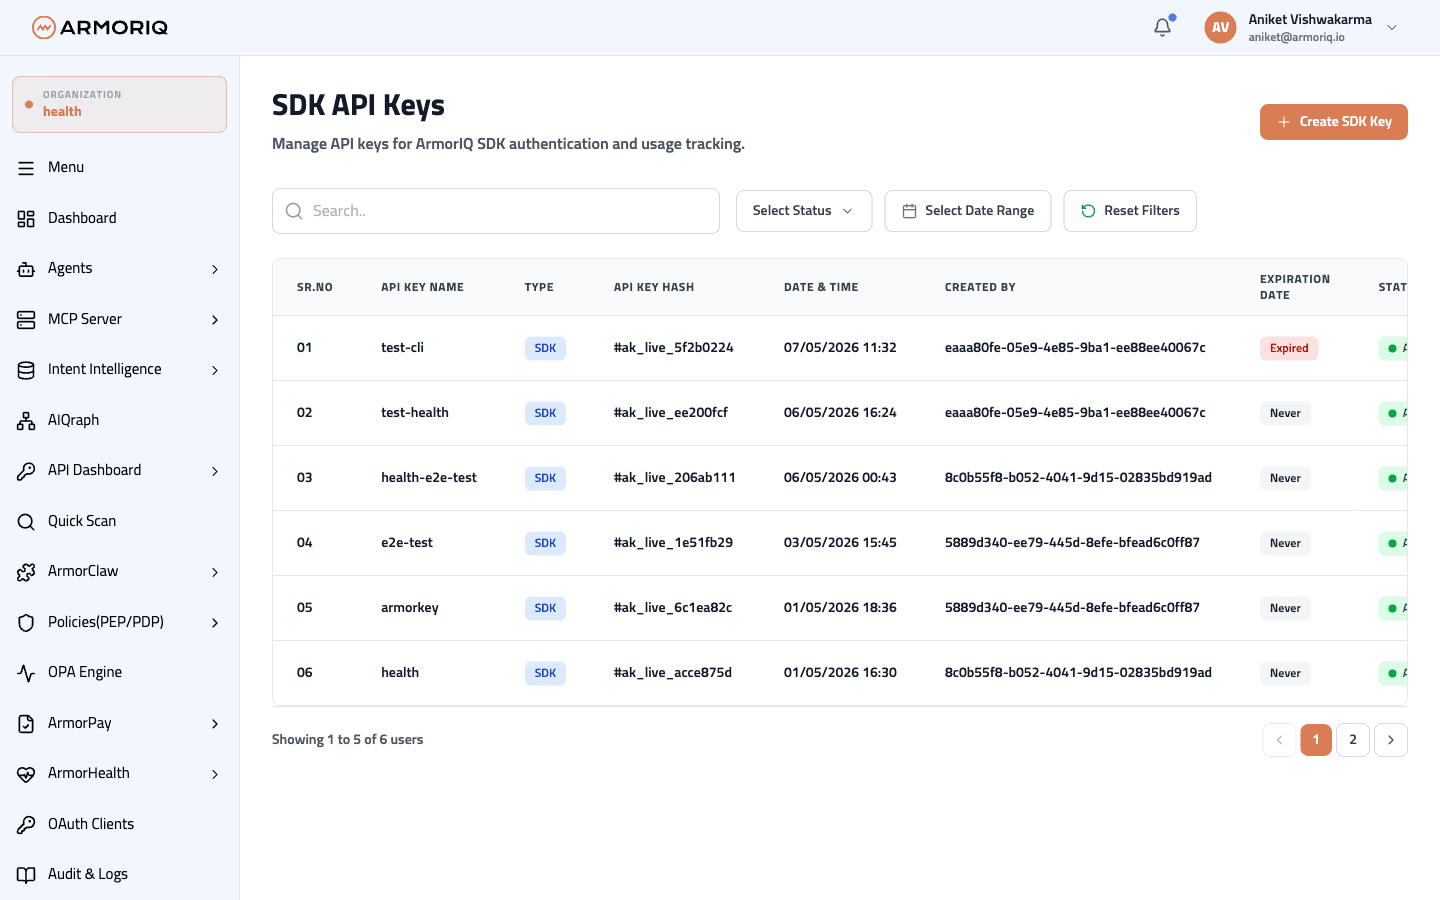Image resolution: width=1440 pixels, height=900 pixels.
Task: Click Reset Filters button
Action: click(1130, 211)
